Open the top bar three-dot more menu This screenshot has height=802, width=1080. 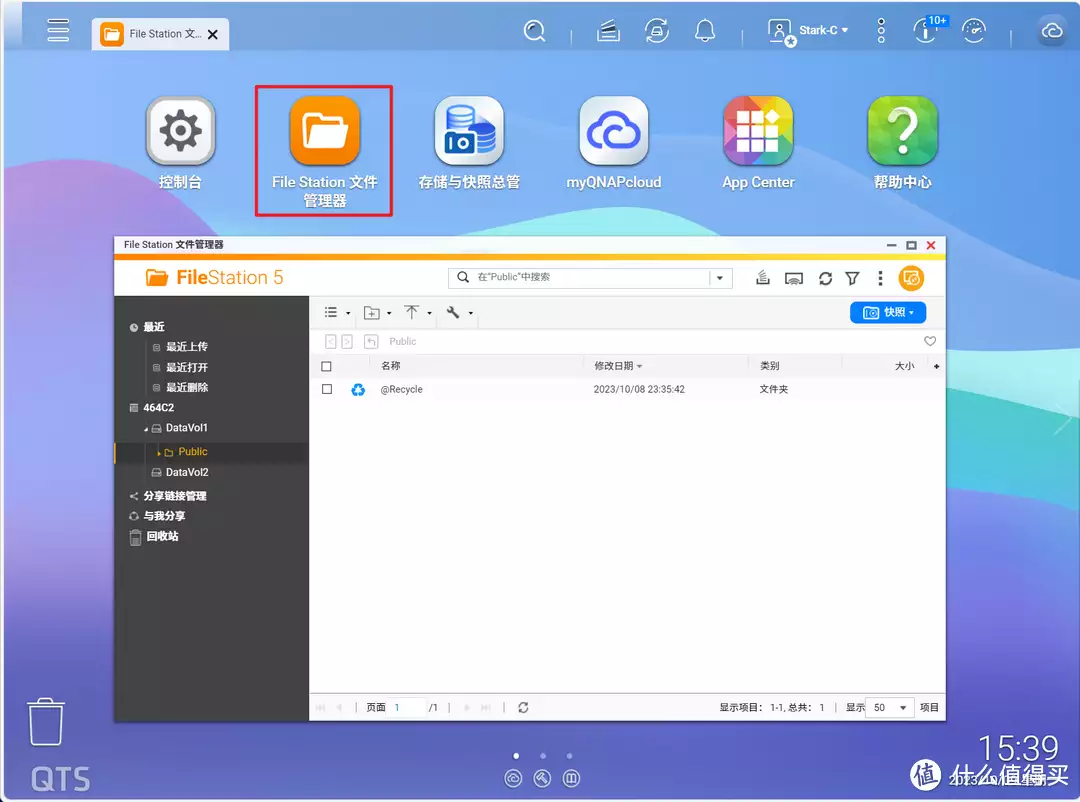coord(881,31)
